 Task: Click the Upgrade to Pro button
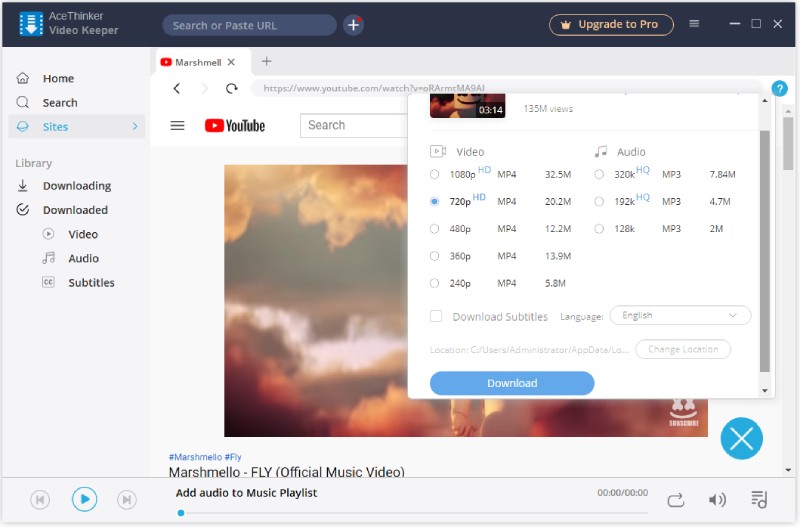pyautogui.click(x=611, y=24)
